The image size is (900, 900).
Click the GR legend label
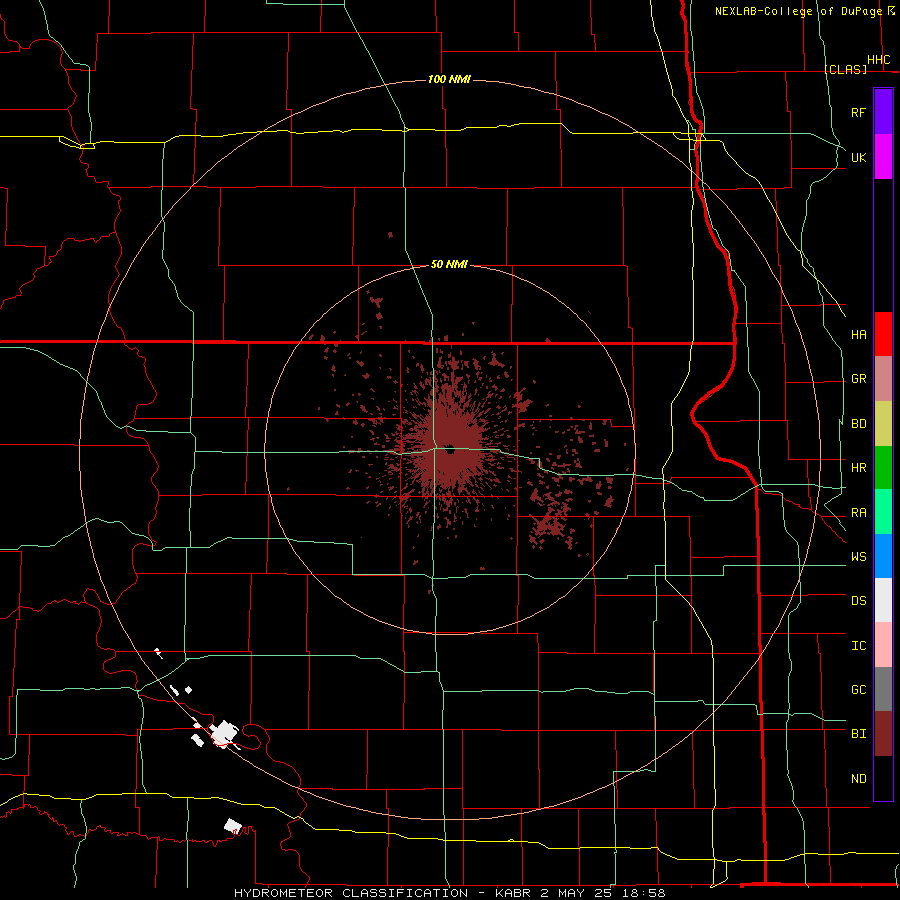[x=858, y=379]
